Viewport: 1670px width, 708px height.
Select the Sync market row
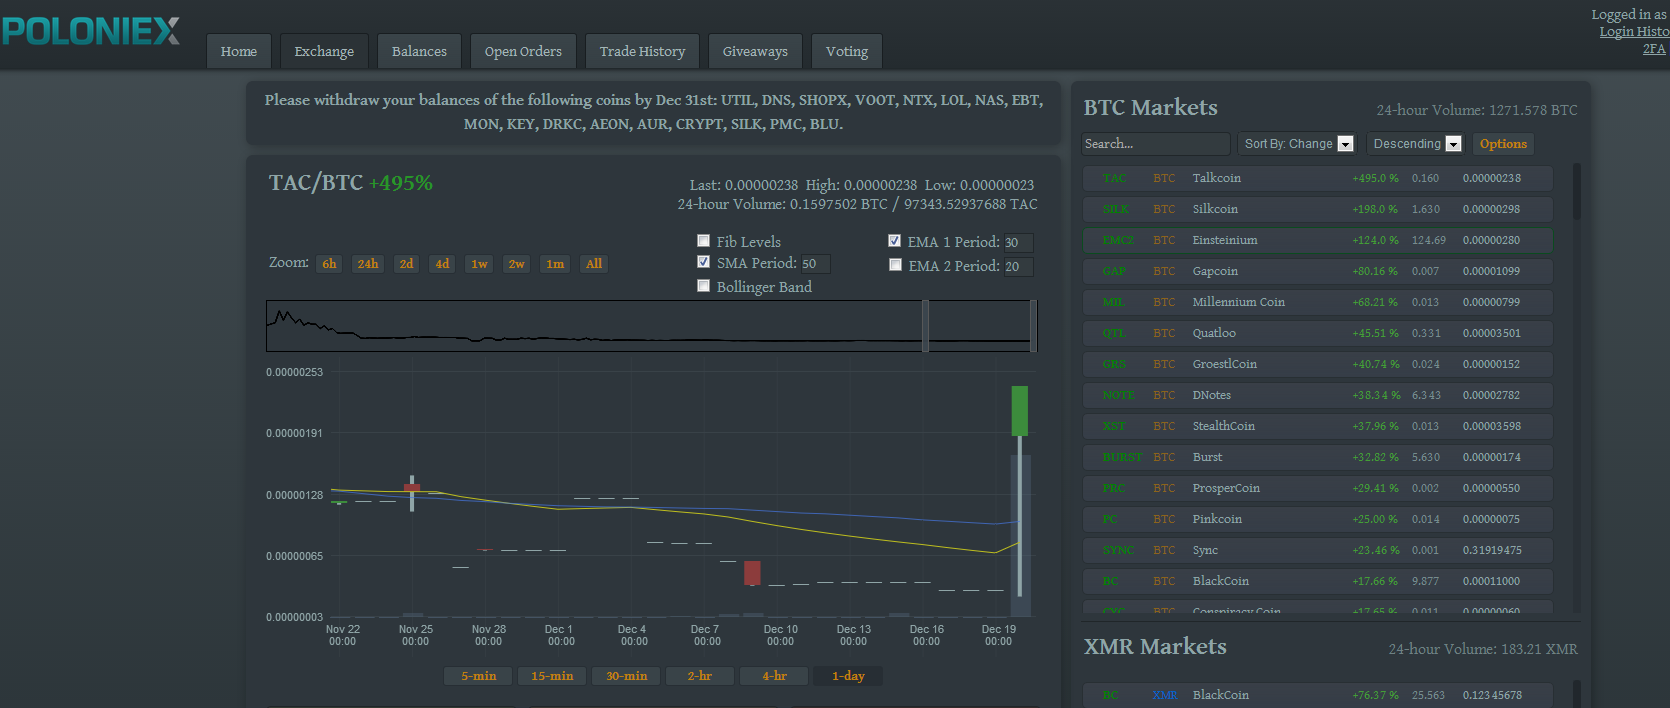pos(1318,550)
